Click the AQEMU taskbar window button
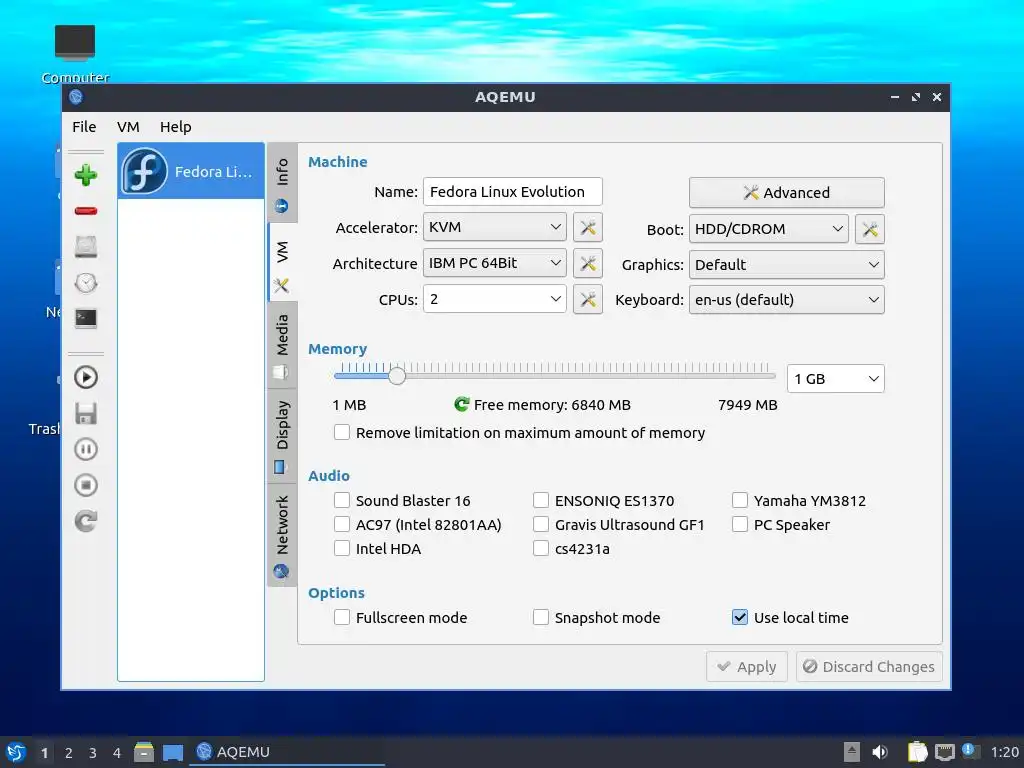This screenshot has width=1024, height=768. [x=287, y=752]
